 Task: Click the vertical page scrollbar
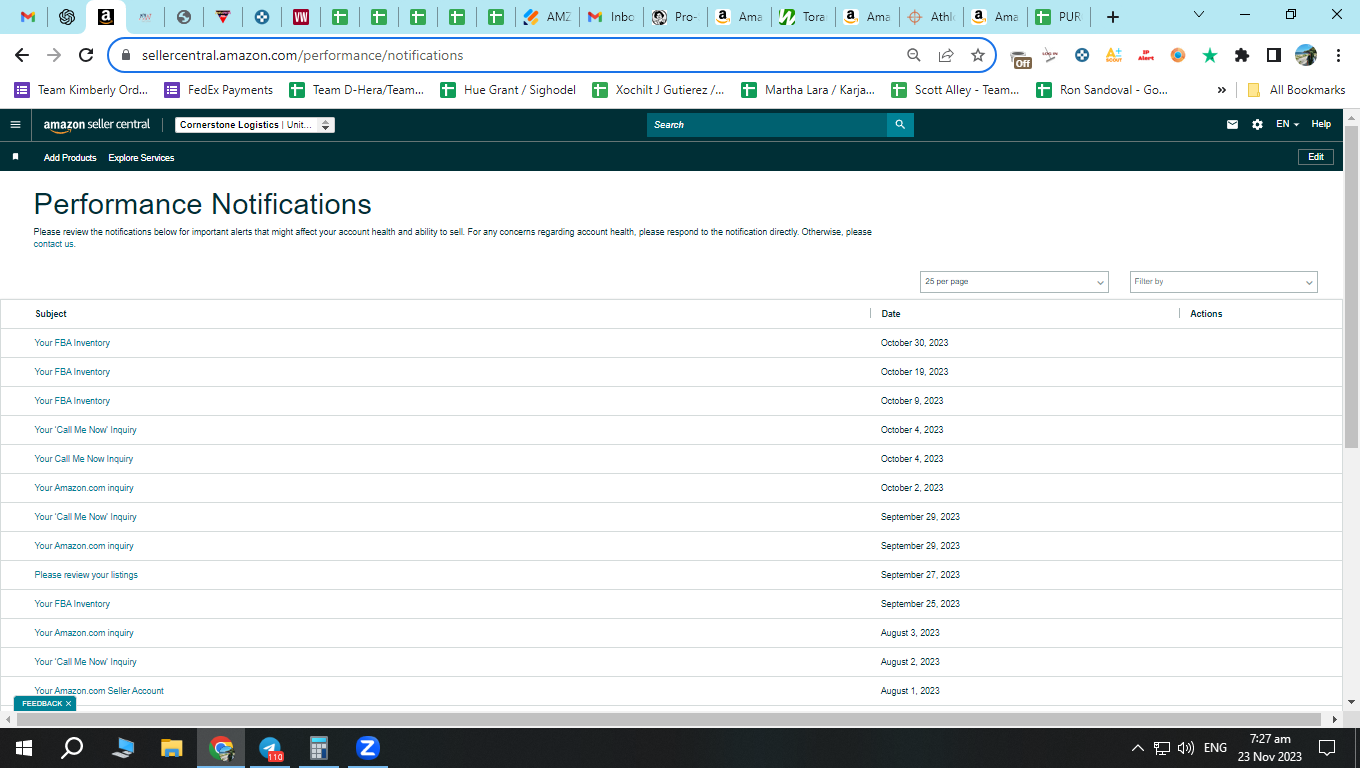pyautogui.click(x=1351, y=288)
